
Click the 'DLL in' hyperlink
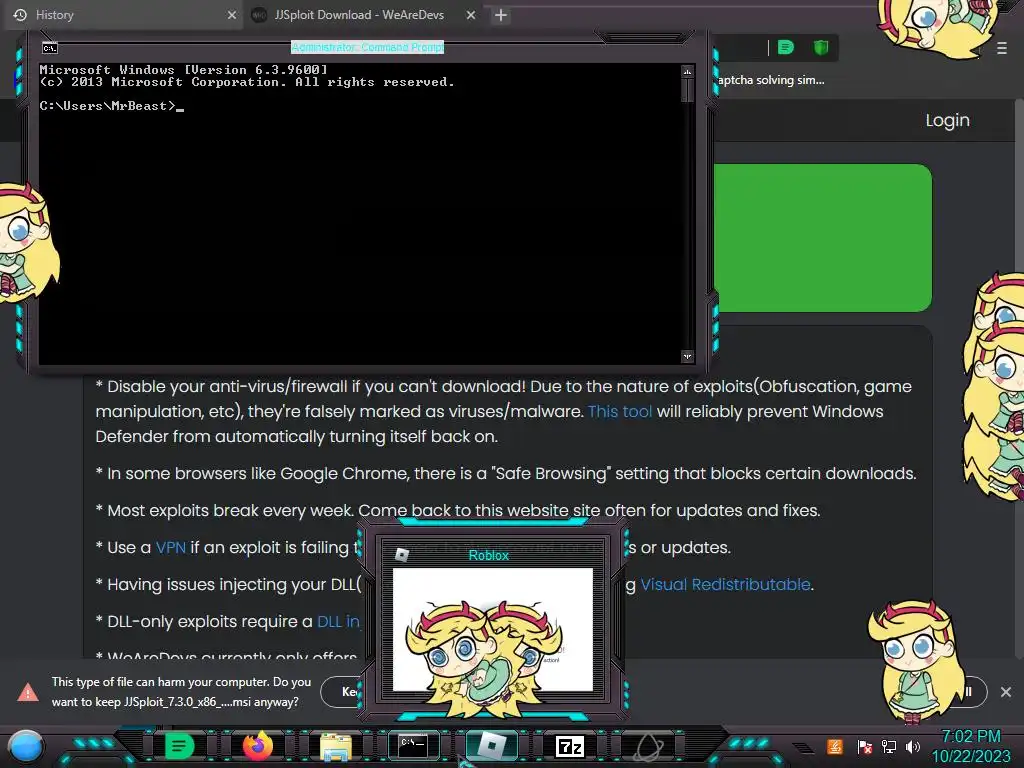click(338, 622)
